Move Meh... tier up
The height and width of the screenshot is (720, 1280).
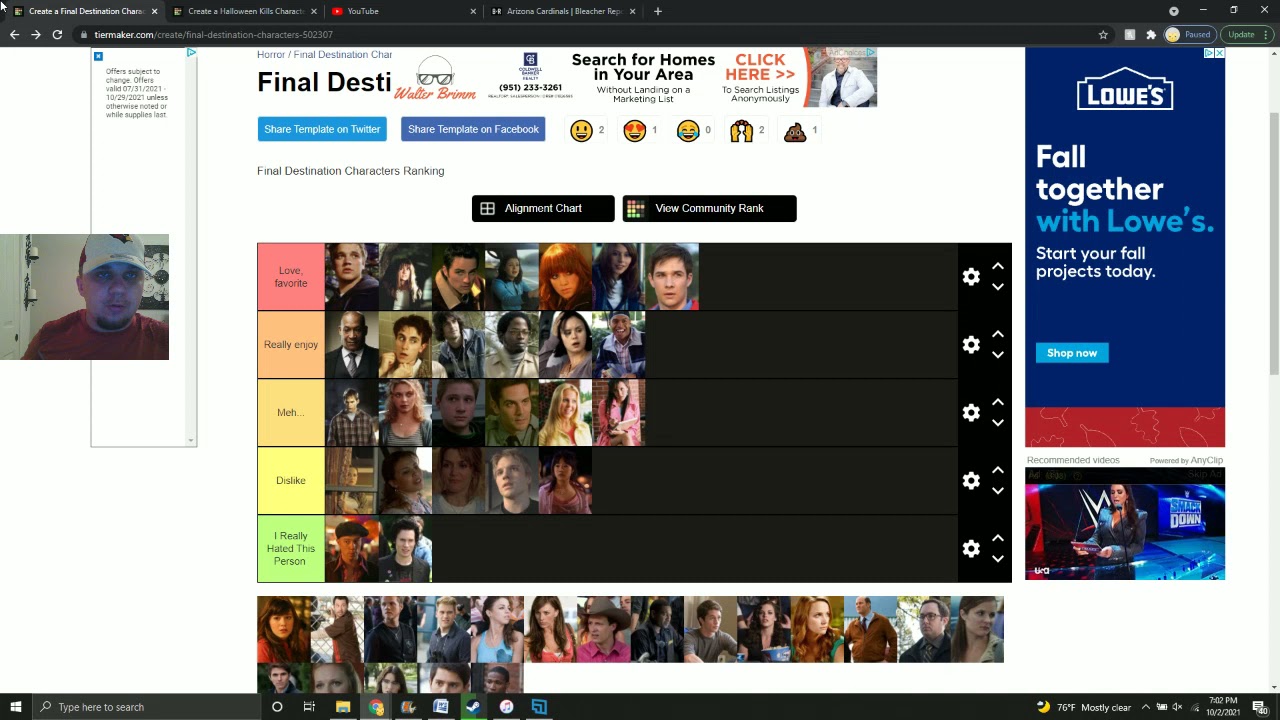(x=997, y=402)
